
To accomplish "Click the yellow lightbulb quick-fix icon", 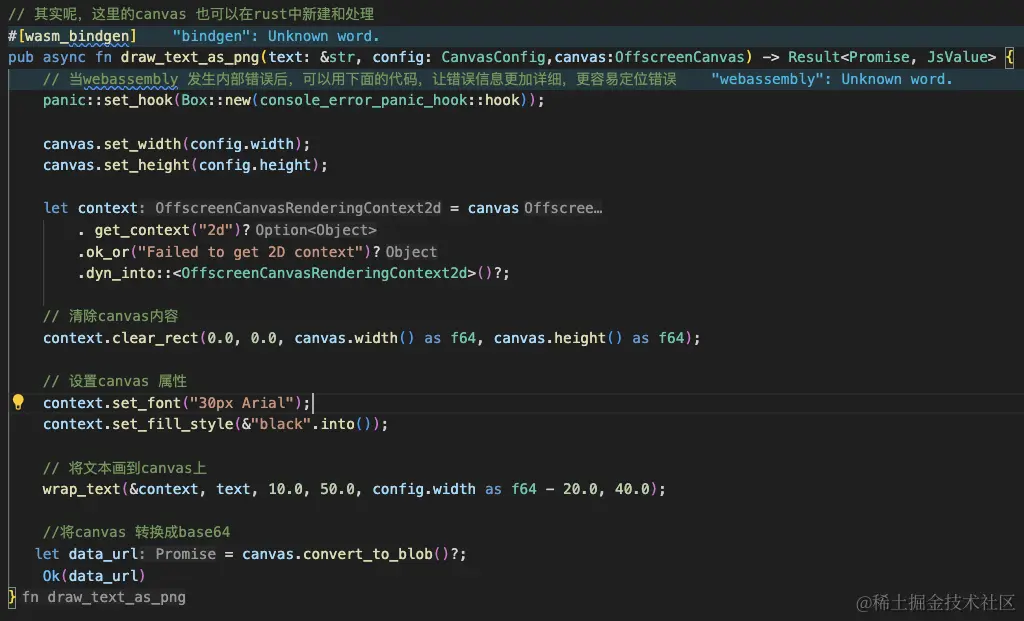I will point(18,402).
